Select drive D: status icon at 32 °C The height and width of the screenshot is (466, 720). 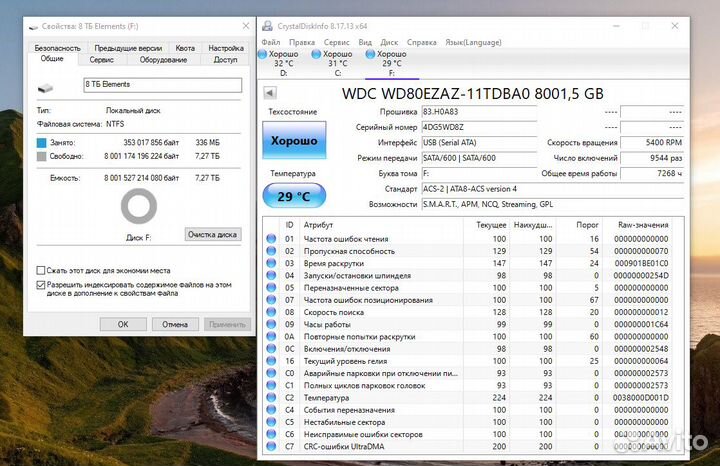tap(263, 54)
